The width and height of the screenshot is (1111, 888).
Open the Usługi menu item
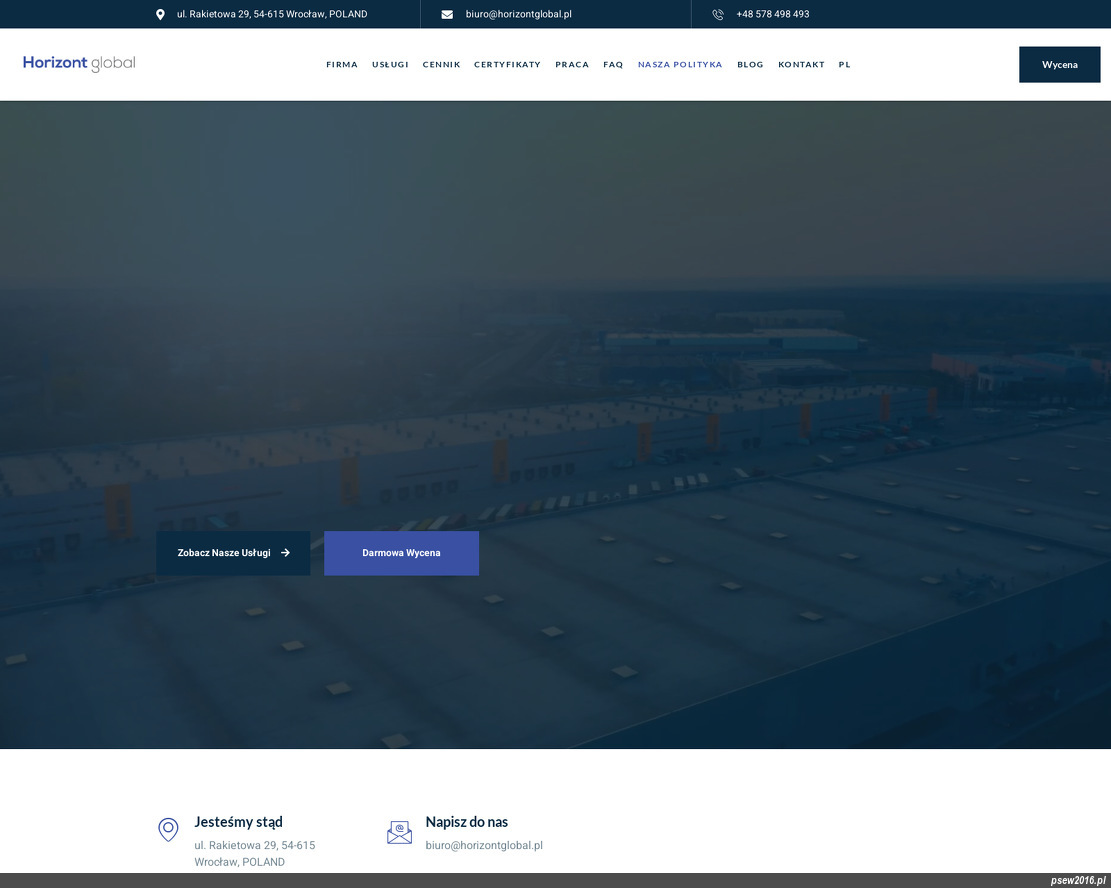click(390, 64)
